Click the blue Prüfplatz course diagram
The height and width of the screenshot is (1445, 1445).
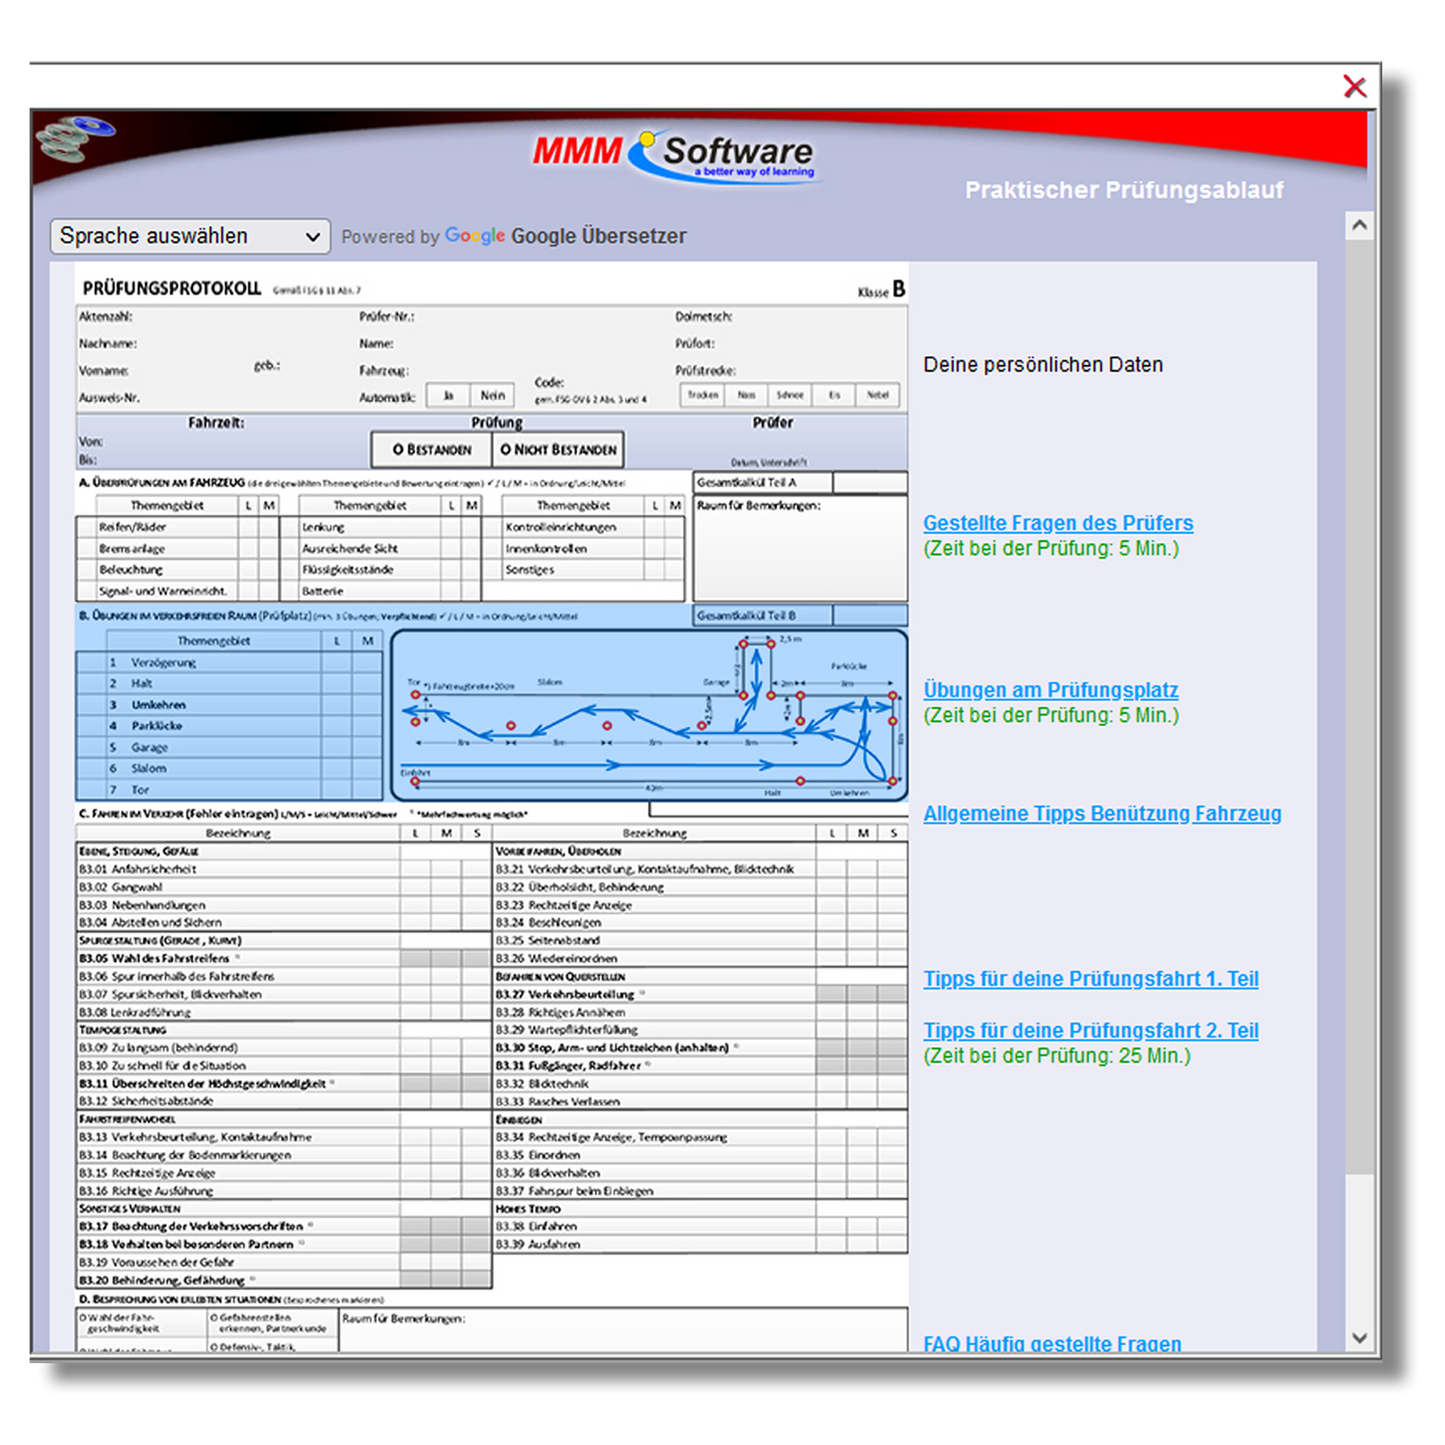648,715
